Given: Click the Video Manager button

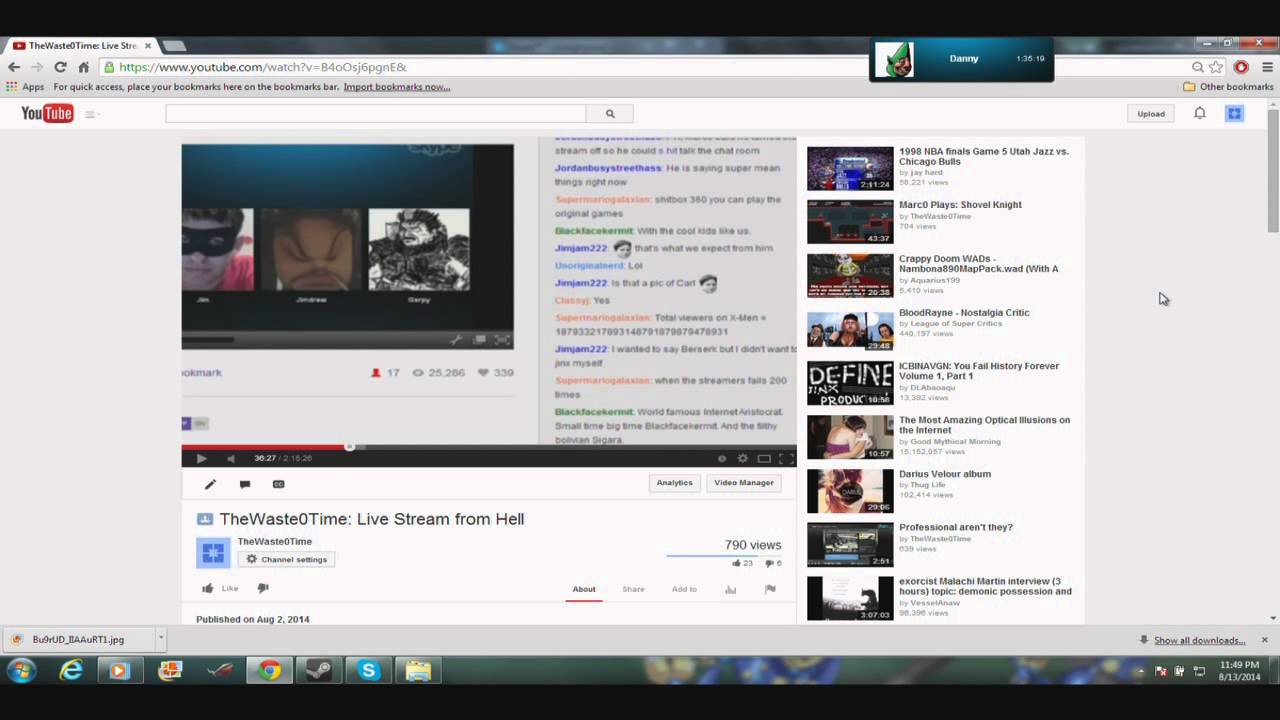Looking at the screenshot, I should coord(744,483).
